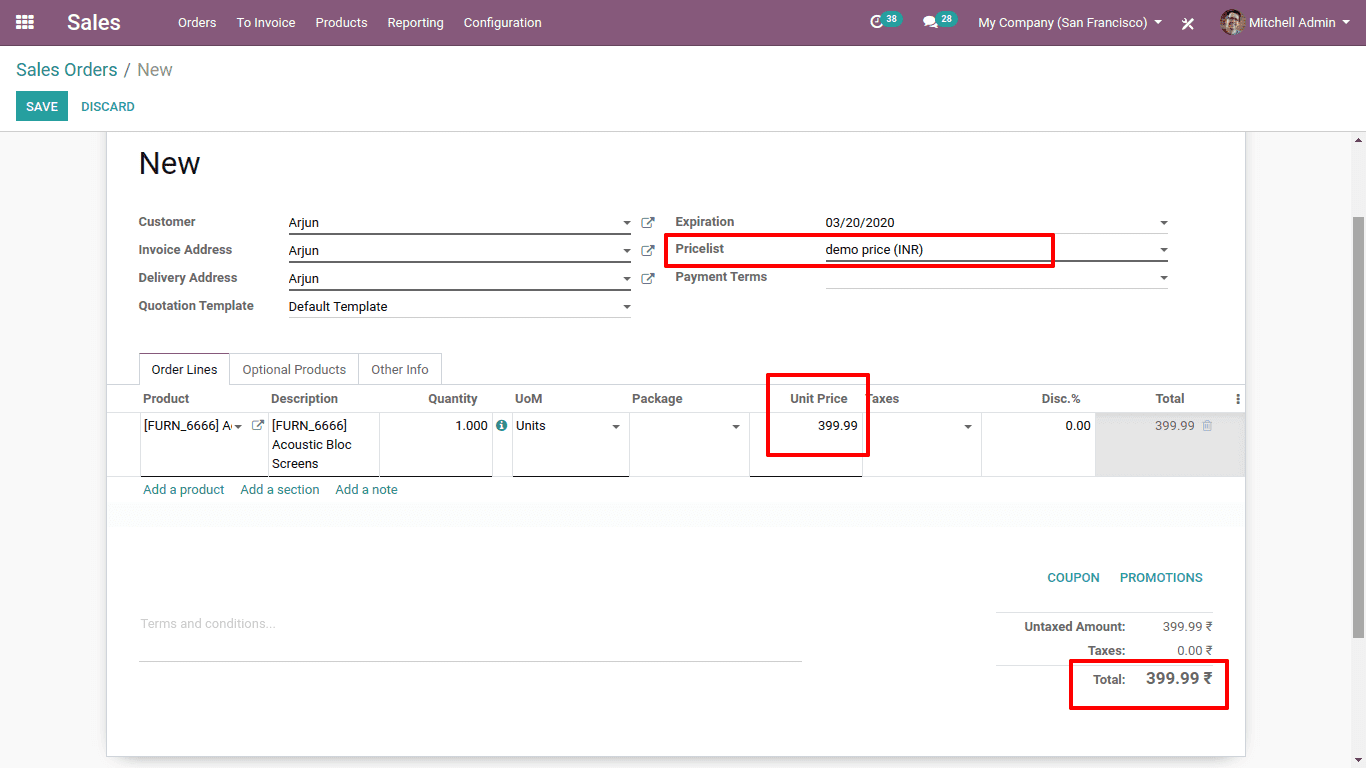Click the COUPON button
The height and width of the screenshot is (768, 1366).
[1073, 578]
